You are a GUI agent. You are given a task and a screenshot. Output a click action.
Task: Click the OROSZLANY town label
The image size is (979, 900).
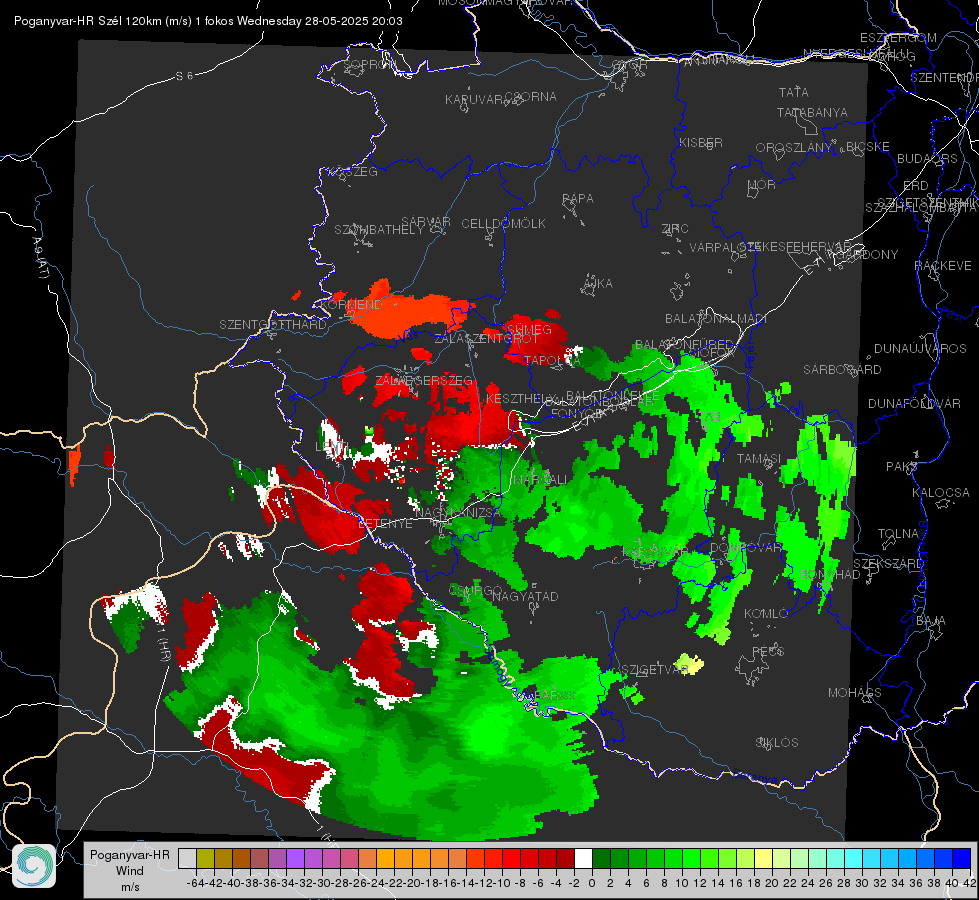794,148
